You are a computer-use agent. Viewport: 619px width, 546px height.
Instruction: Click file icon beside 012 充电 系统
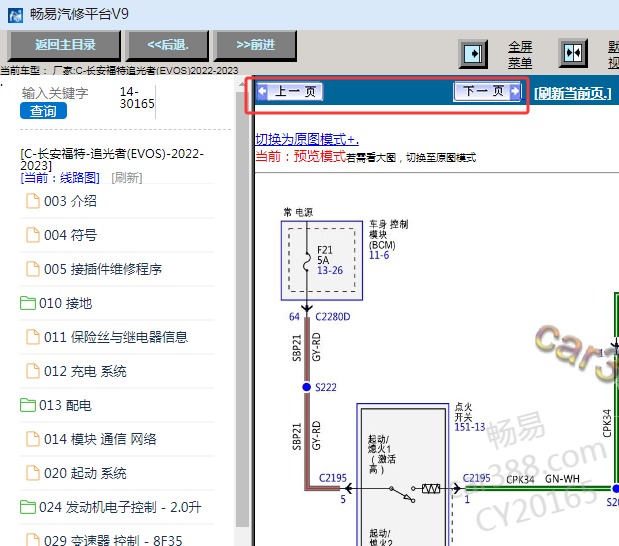pos(33,371)
